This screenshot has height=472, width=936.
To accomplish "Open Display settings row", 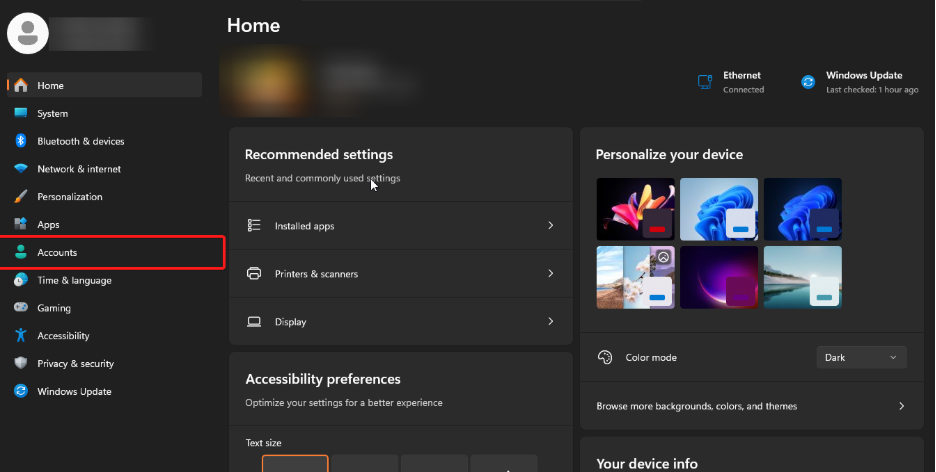I will [400, 322].
